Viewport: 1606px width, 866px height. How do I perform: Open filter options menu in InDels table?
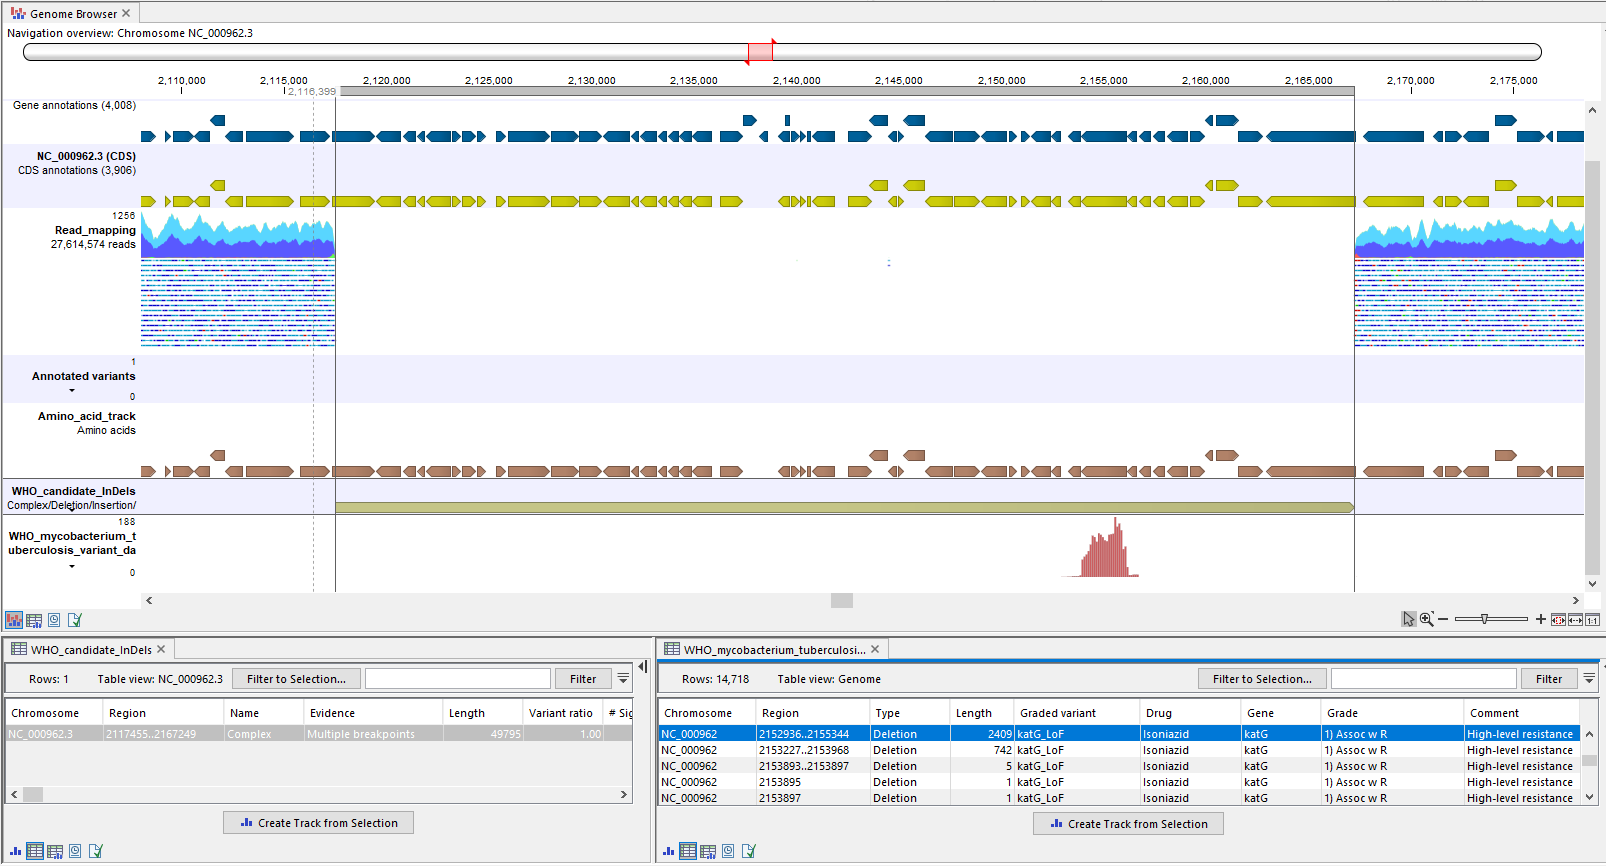623,679
